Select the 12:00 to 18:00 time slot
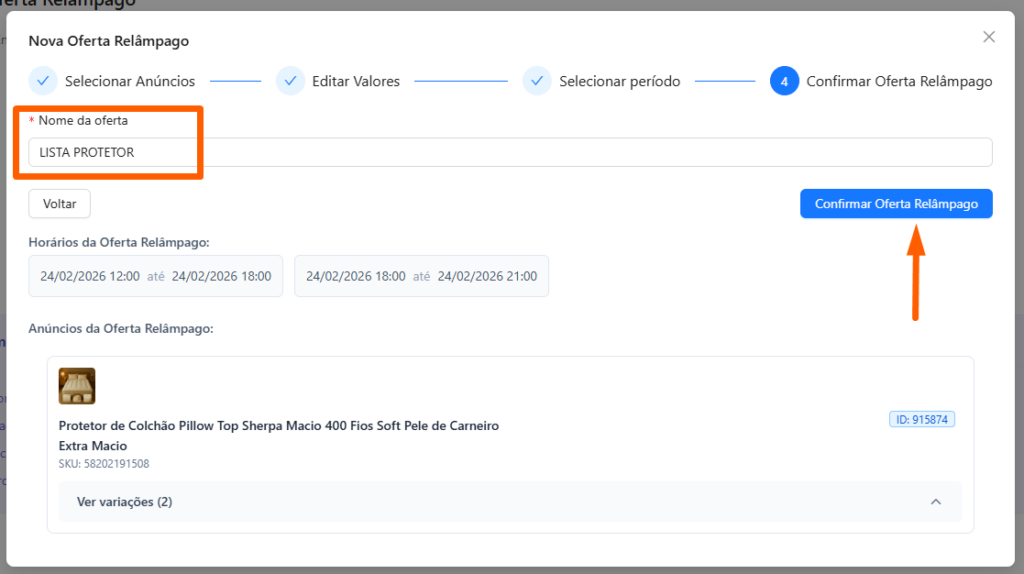1024x574 pixels. [156, 276]
